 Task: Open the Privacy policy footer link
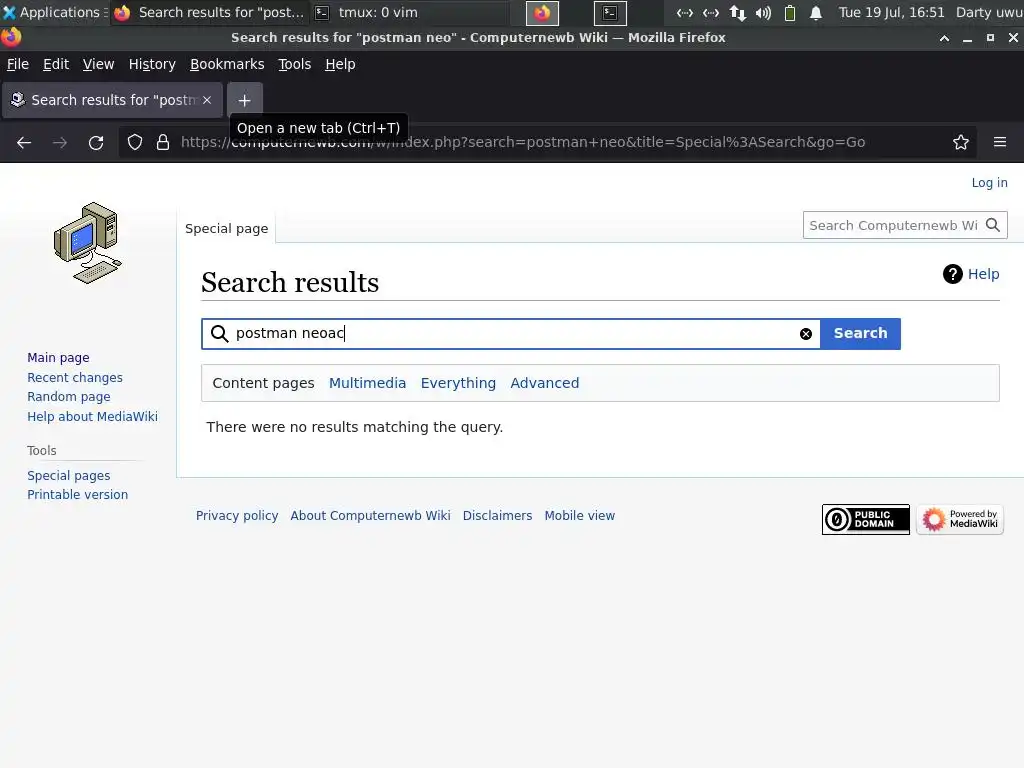click(237, 516)
